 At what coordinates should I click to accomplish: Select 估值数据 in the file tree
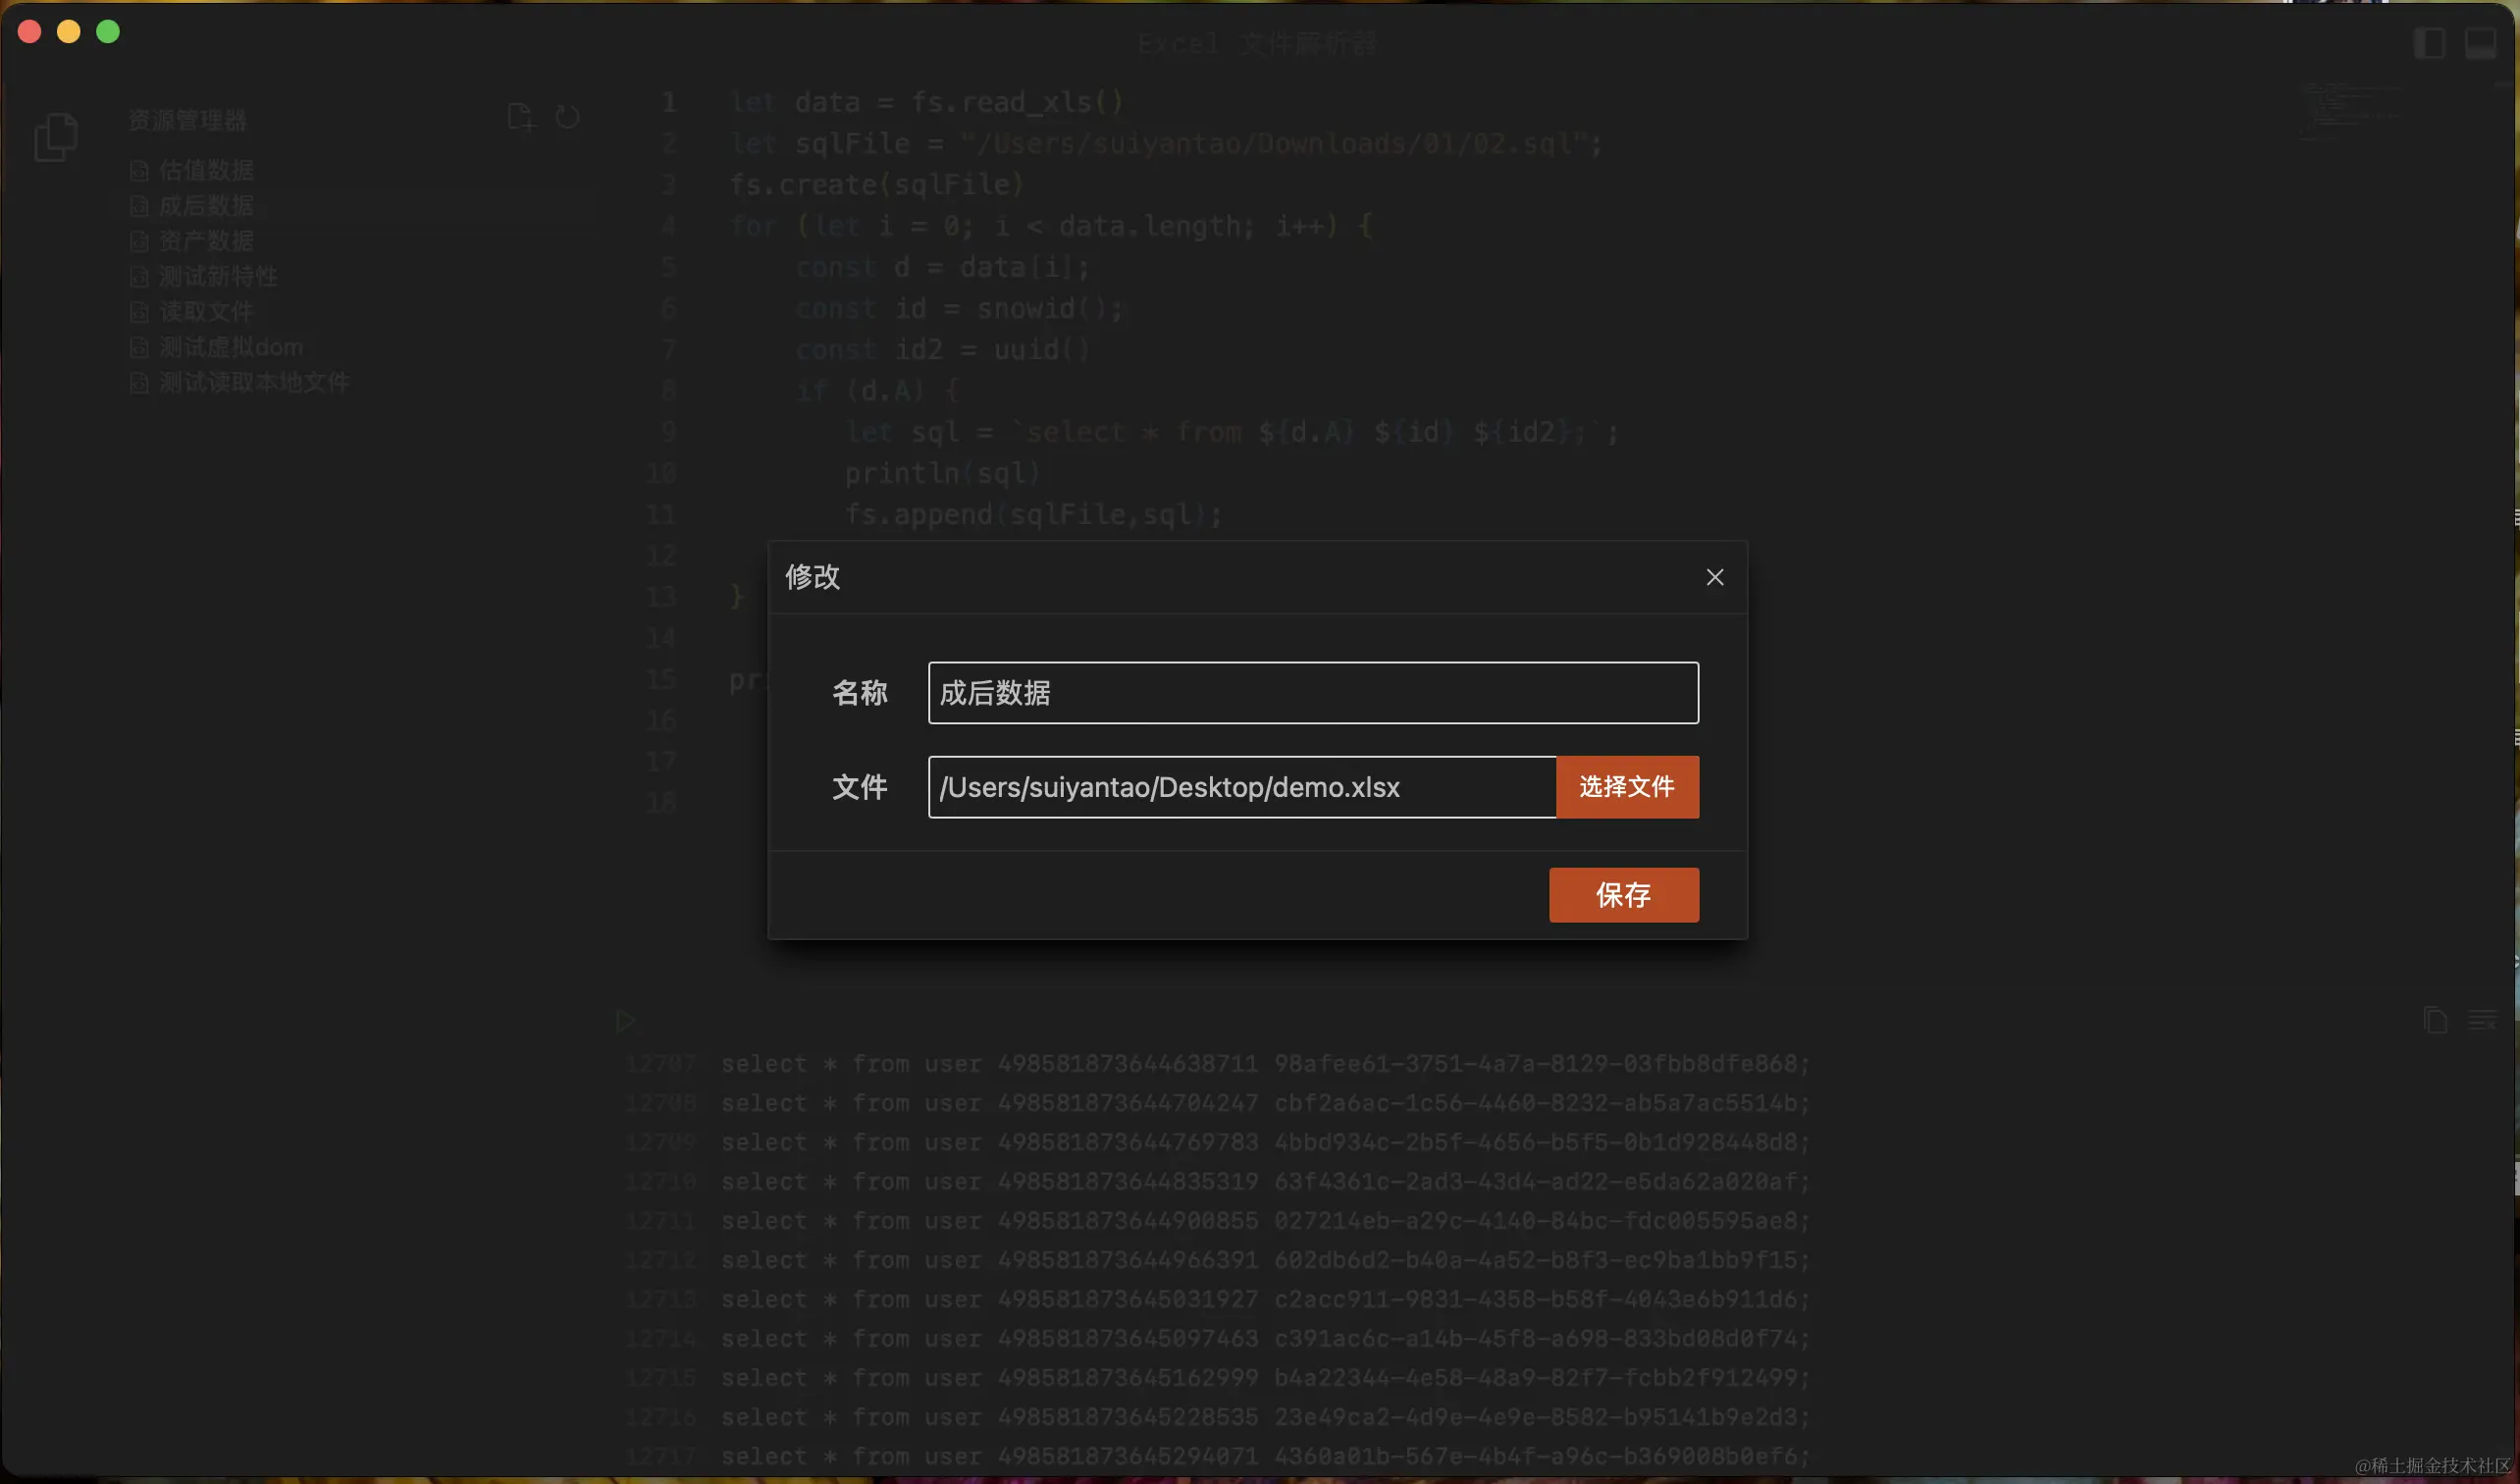pyautogui.click(x=207, y=170)
